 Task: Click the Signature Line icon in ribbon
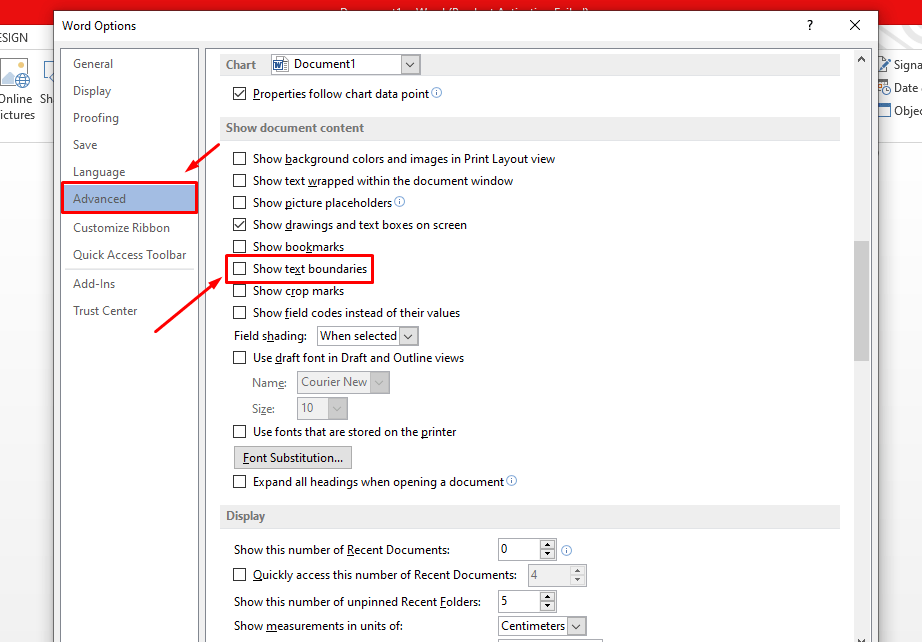pos(886,65)
